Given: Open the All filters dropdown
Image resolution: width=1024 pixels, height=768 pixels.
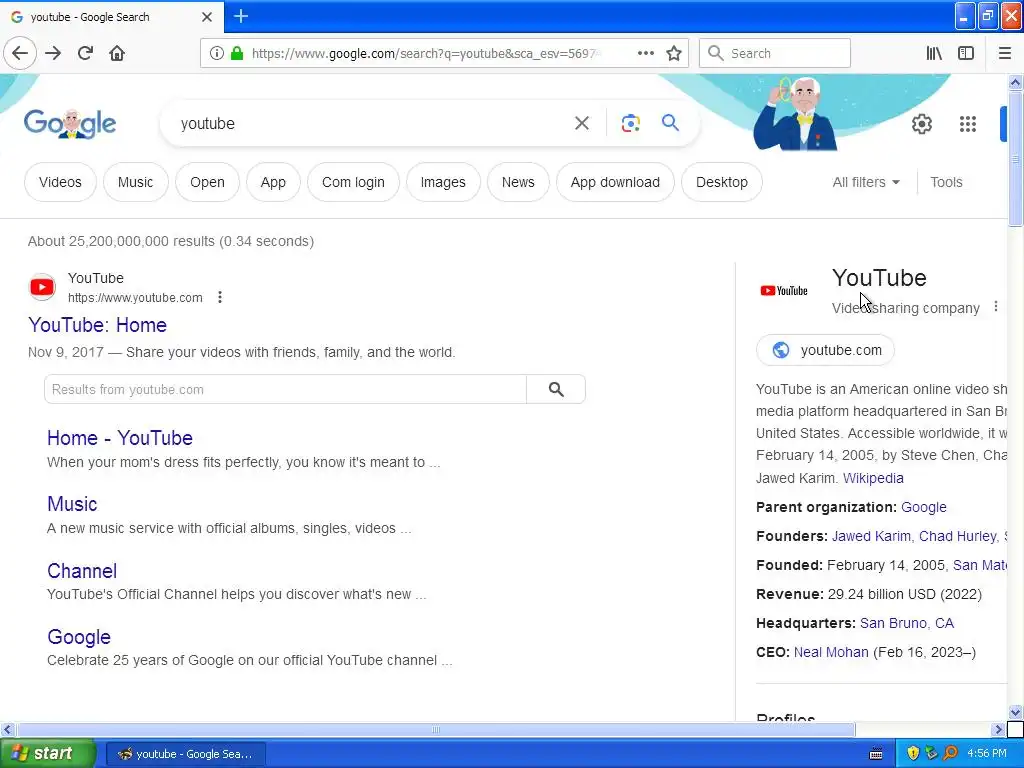Looking at the screenshot, I should coord(866,182).
